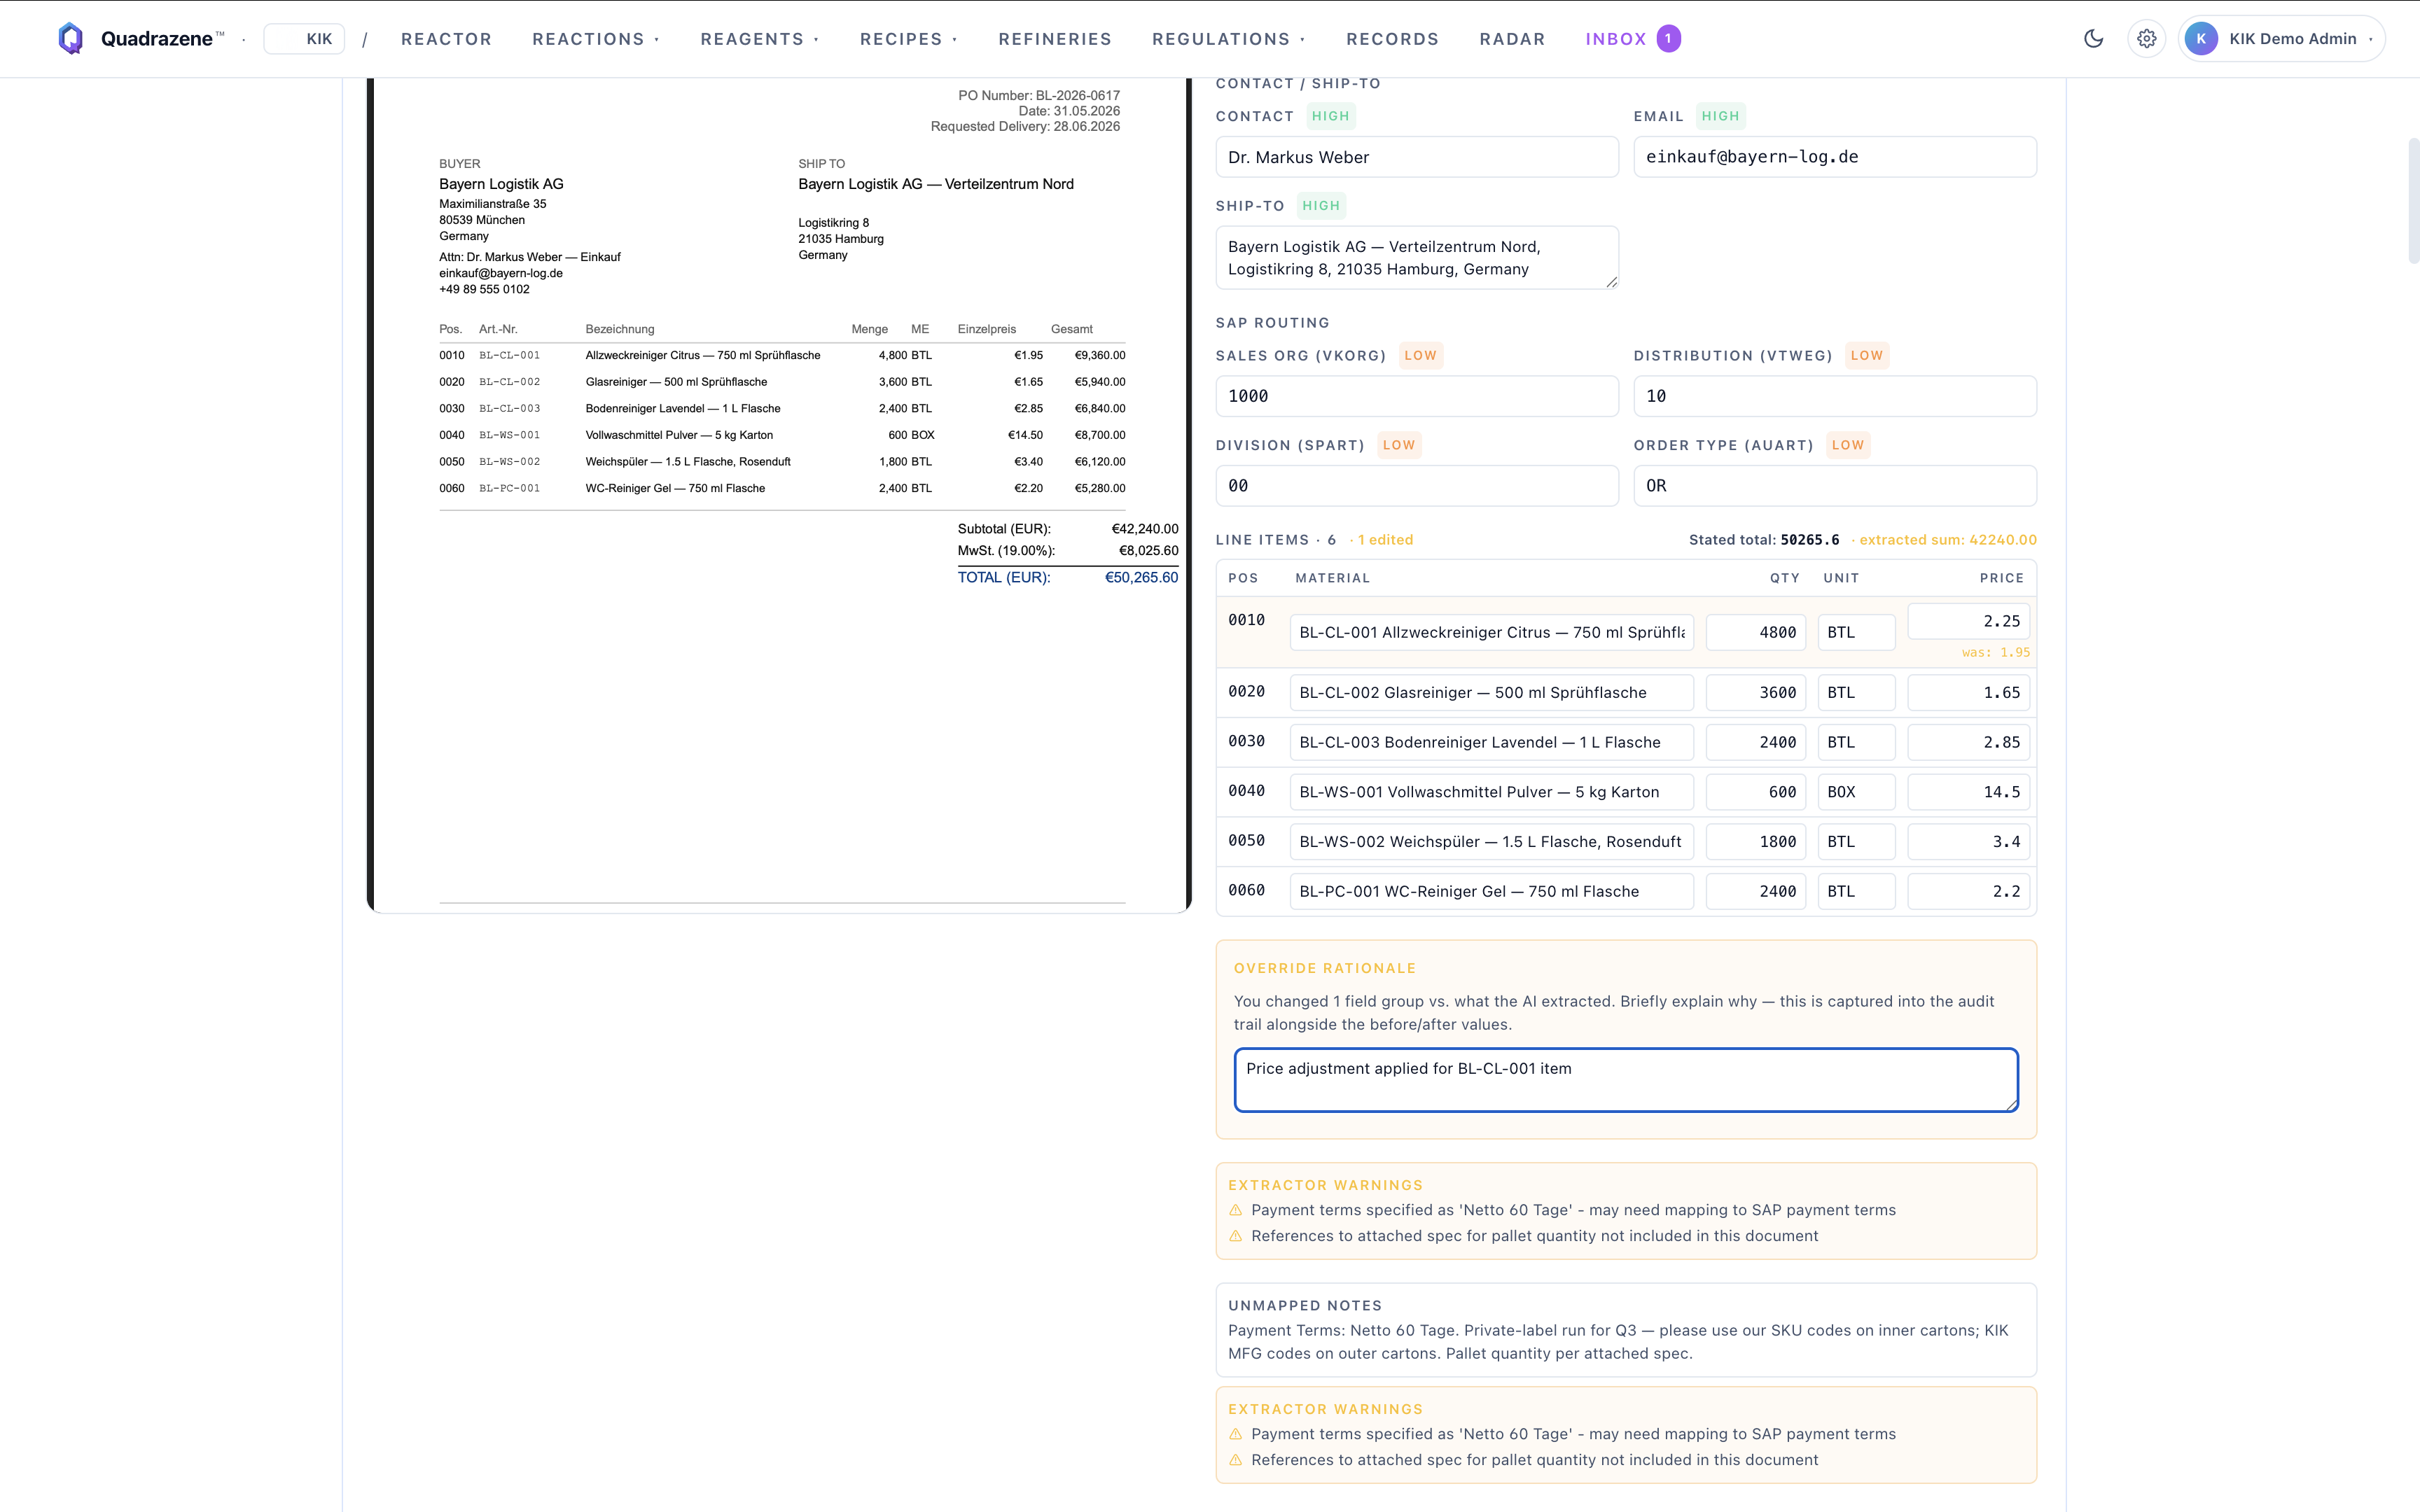Edit Division SPART field
The height and width of the screenshot is (1512, 2420).
click(x=1416, y=486)
